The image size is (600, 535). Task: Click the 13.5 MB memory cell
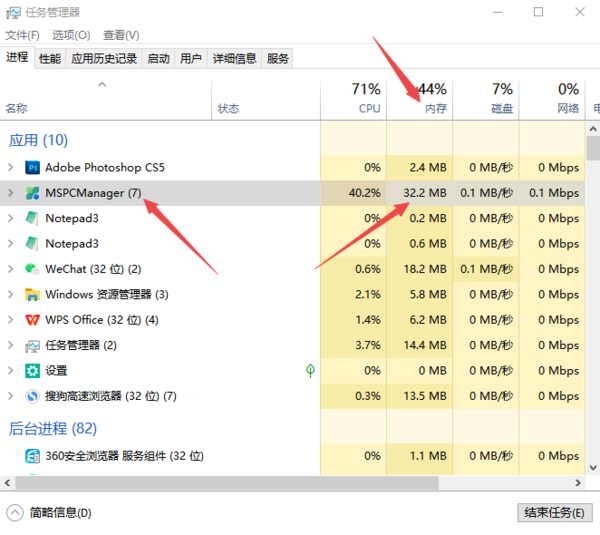click(420, 396)
